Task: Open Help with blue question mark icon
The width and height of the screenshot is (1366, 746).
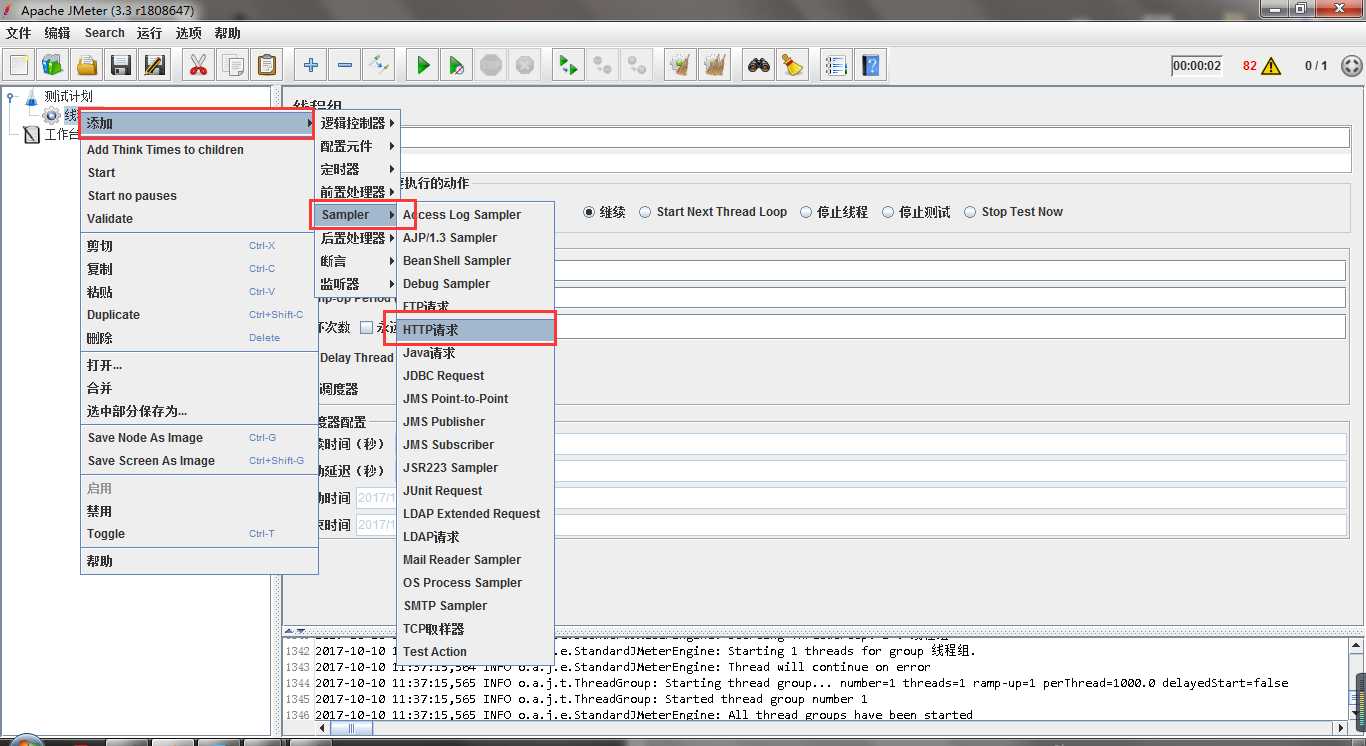Action: click(870, 66)
